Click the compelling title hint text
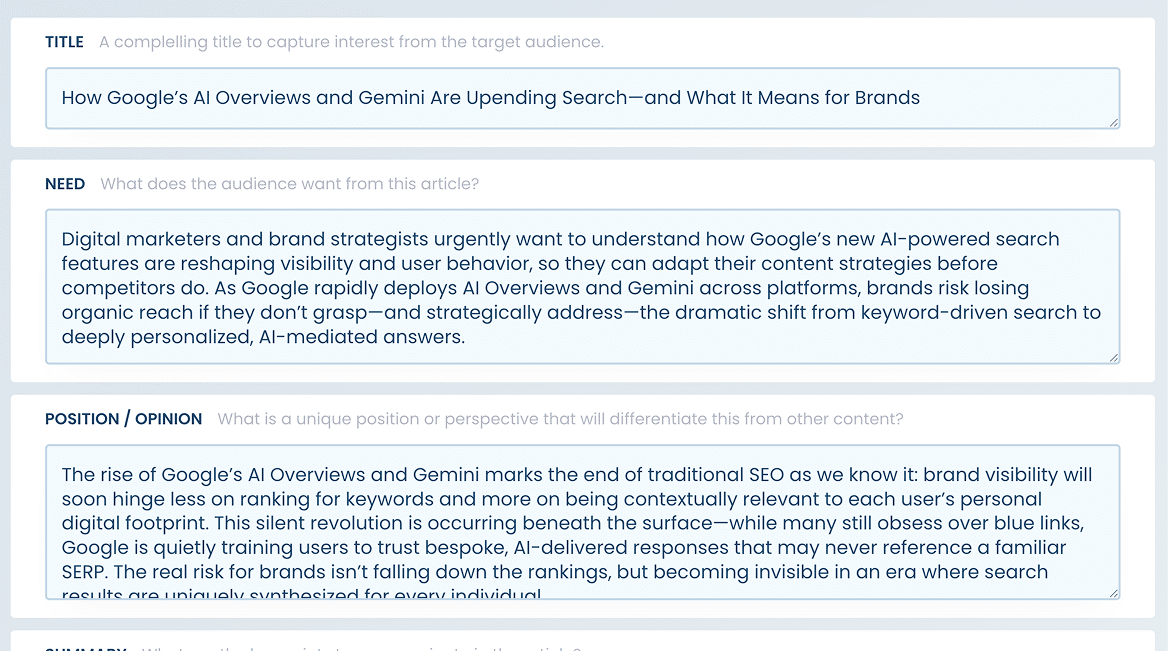The image size is (1168, 651). 350,41
